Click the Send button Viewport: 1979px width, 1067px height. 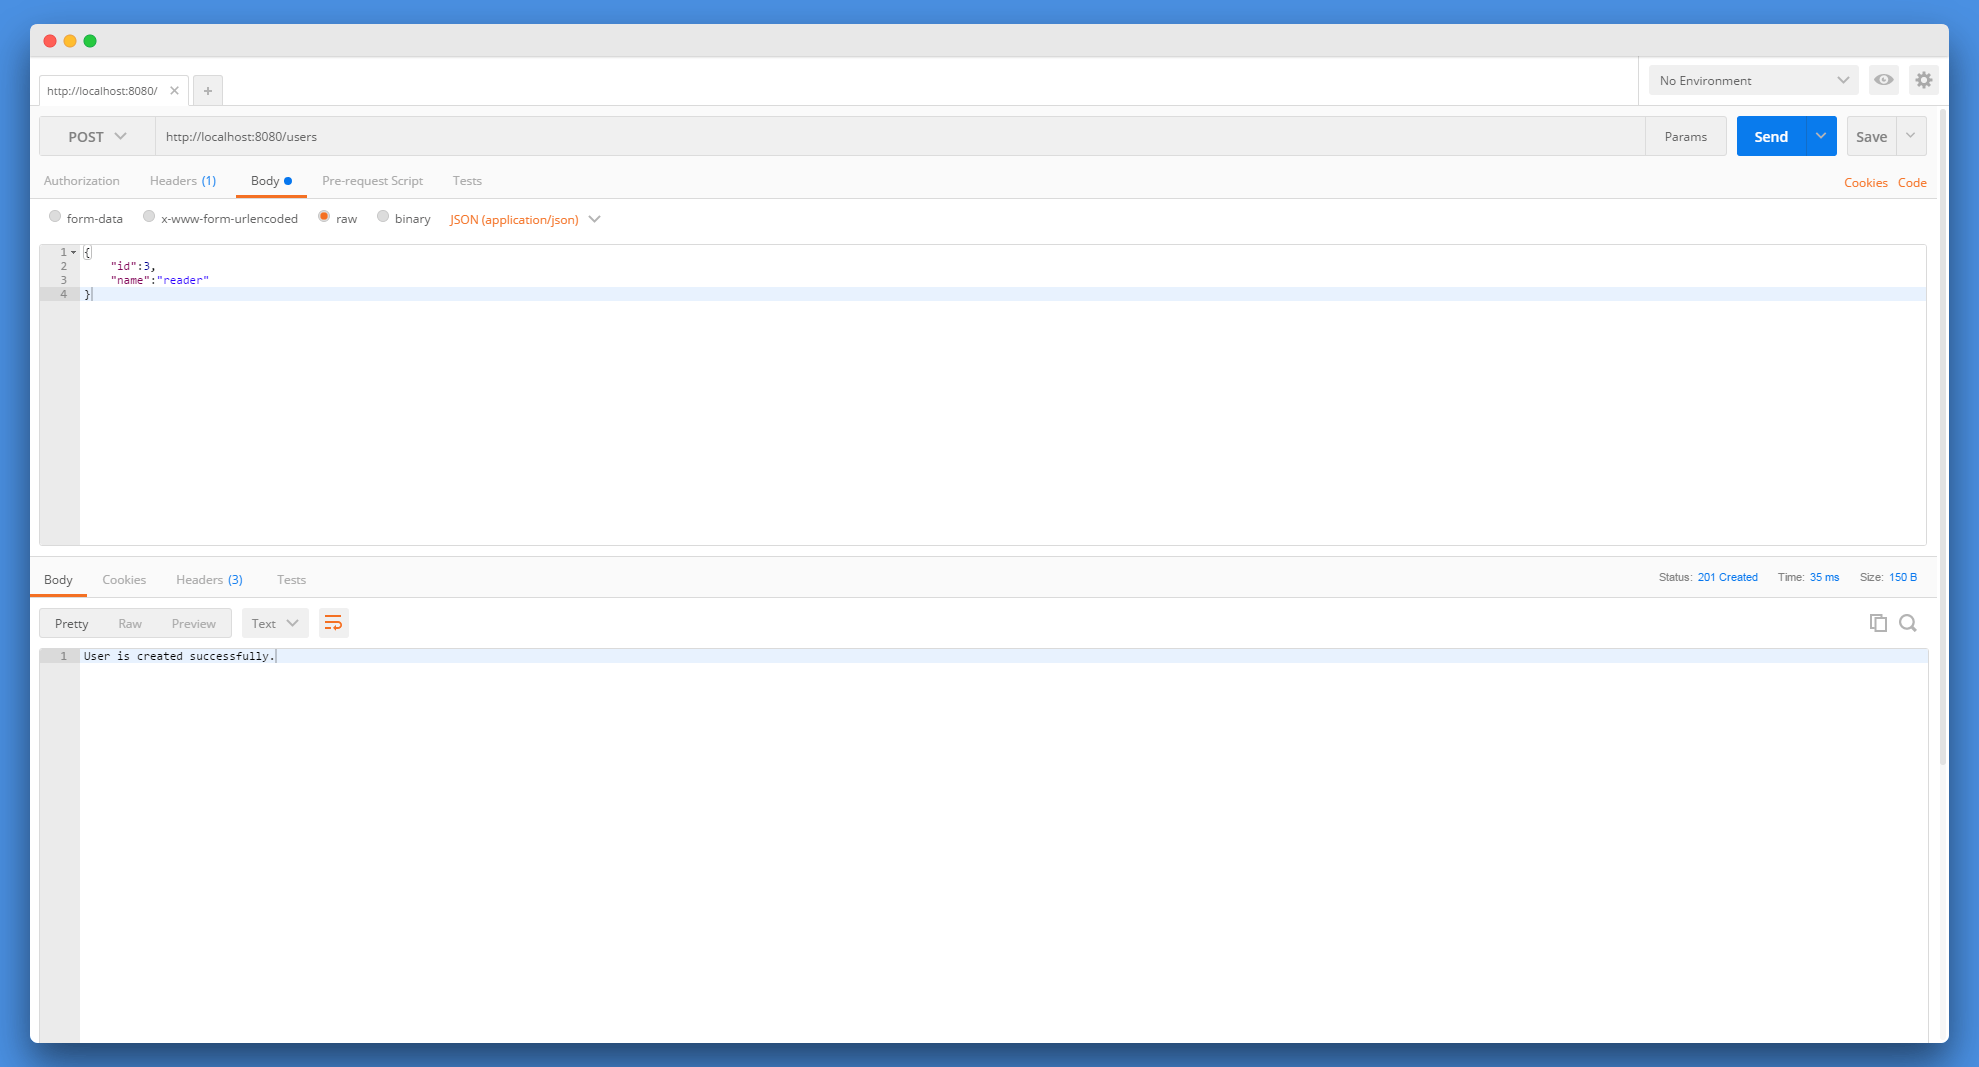[1771, 136]
